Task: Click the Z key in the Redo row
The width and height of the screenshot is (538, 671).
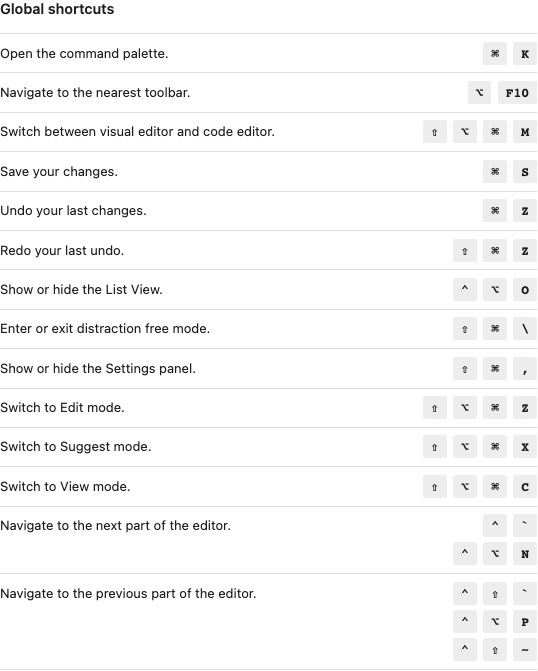Action: [x=525, y=250]
